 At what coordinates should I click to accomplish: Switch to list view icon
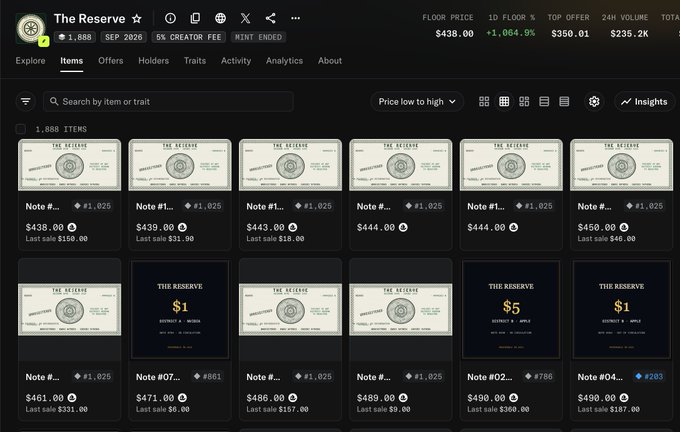coord(544,101)
